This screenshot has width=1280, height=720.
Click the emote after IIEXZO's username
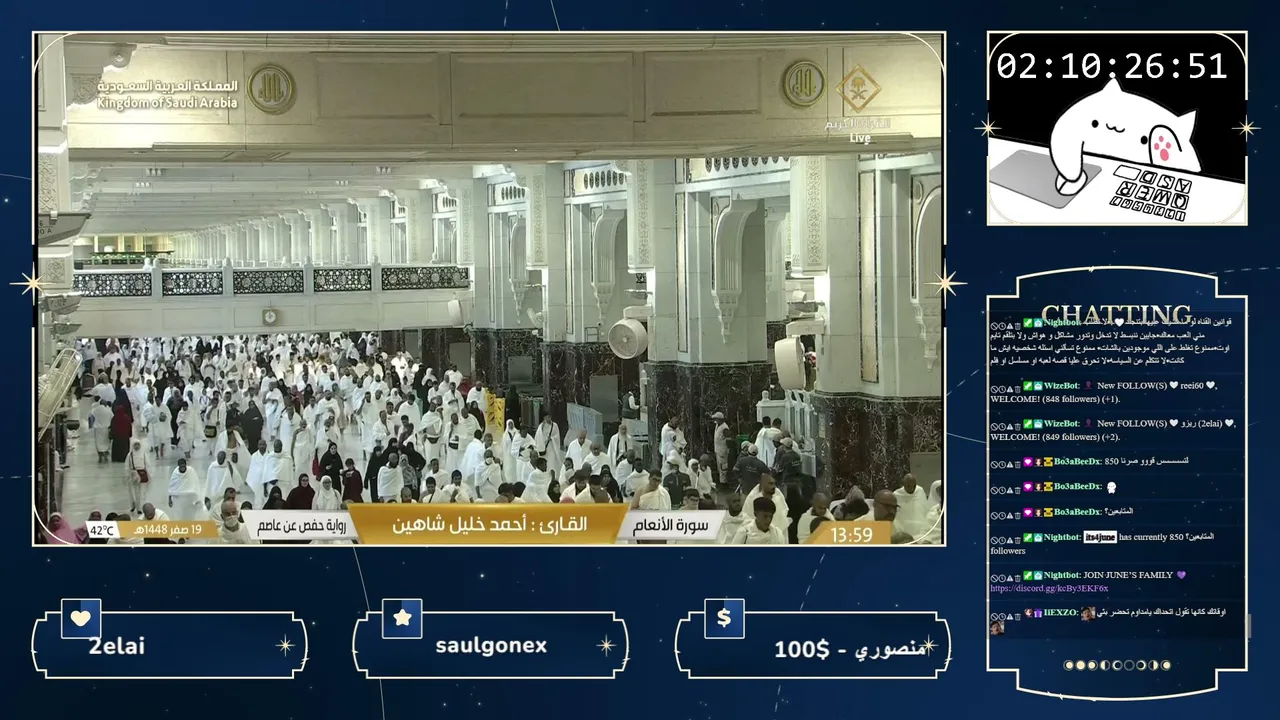click(1087, 613)
